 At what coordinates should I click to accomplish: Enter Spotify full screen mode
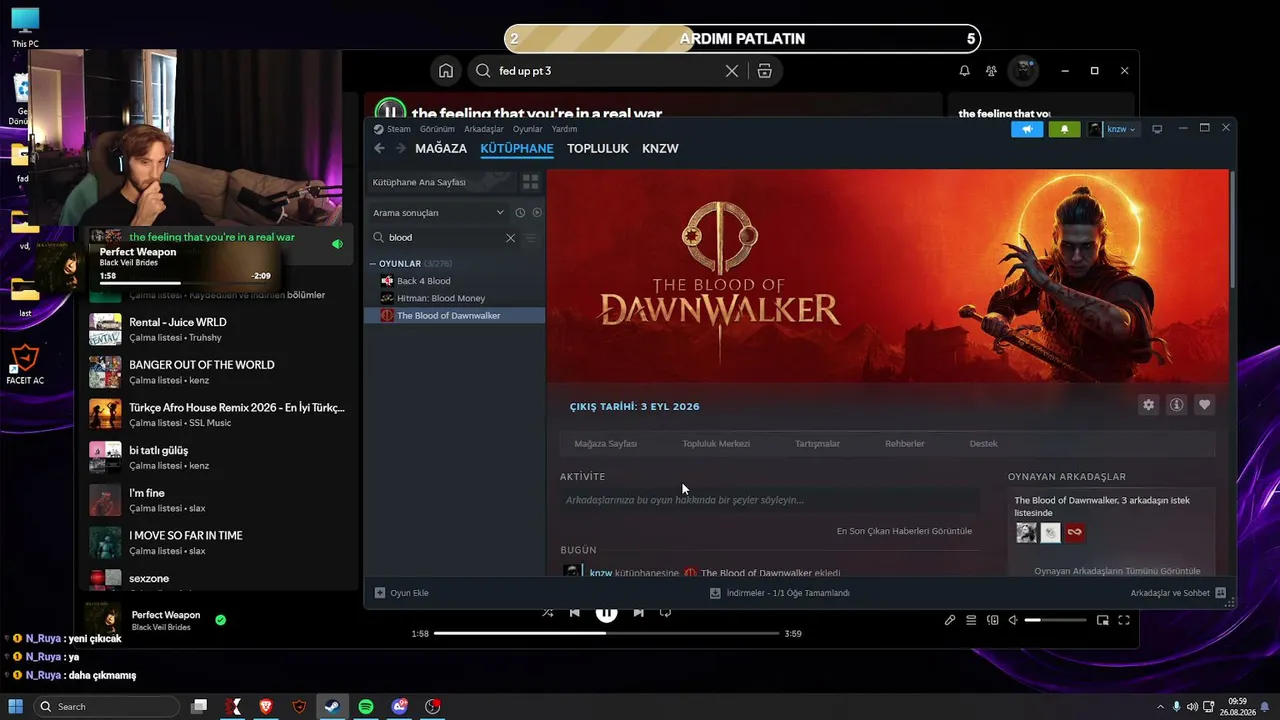(1124, 620)
